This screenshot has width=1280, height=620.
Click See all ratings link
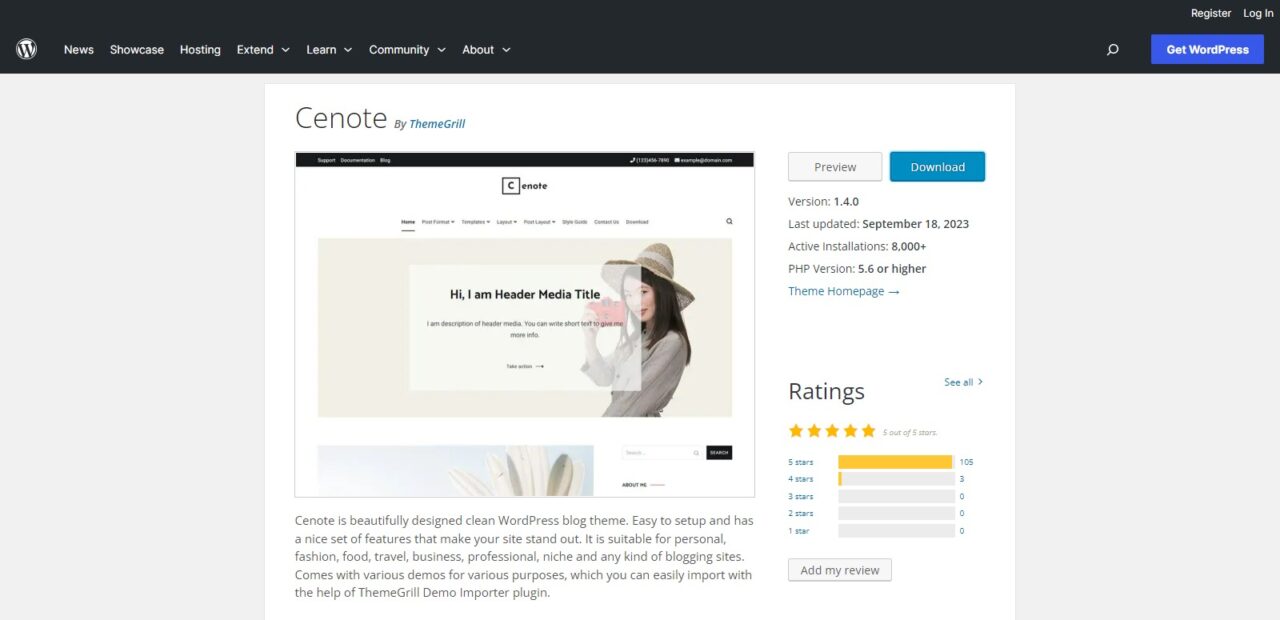pyautogui.click(x=964, y=382)
